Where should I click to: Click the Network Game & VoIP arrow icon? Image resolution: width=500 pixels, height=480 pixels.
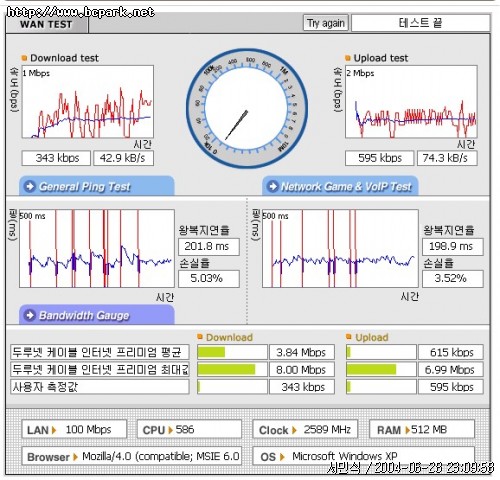[273, 186]
